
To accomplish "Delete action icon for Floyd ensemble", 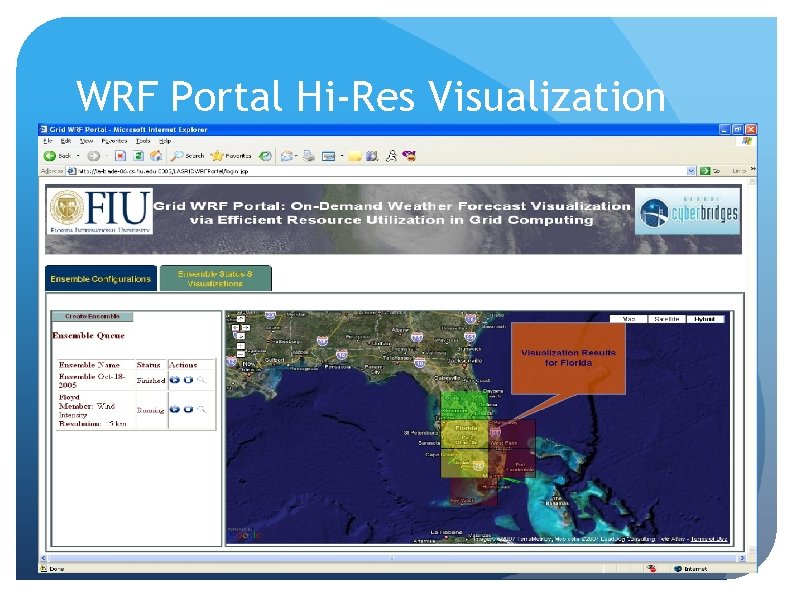I will 188,409.
